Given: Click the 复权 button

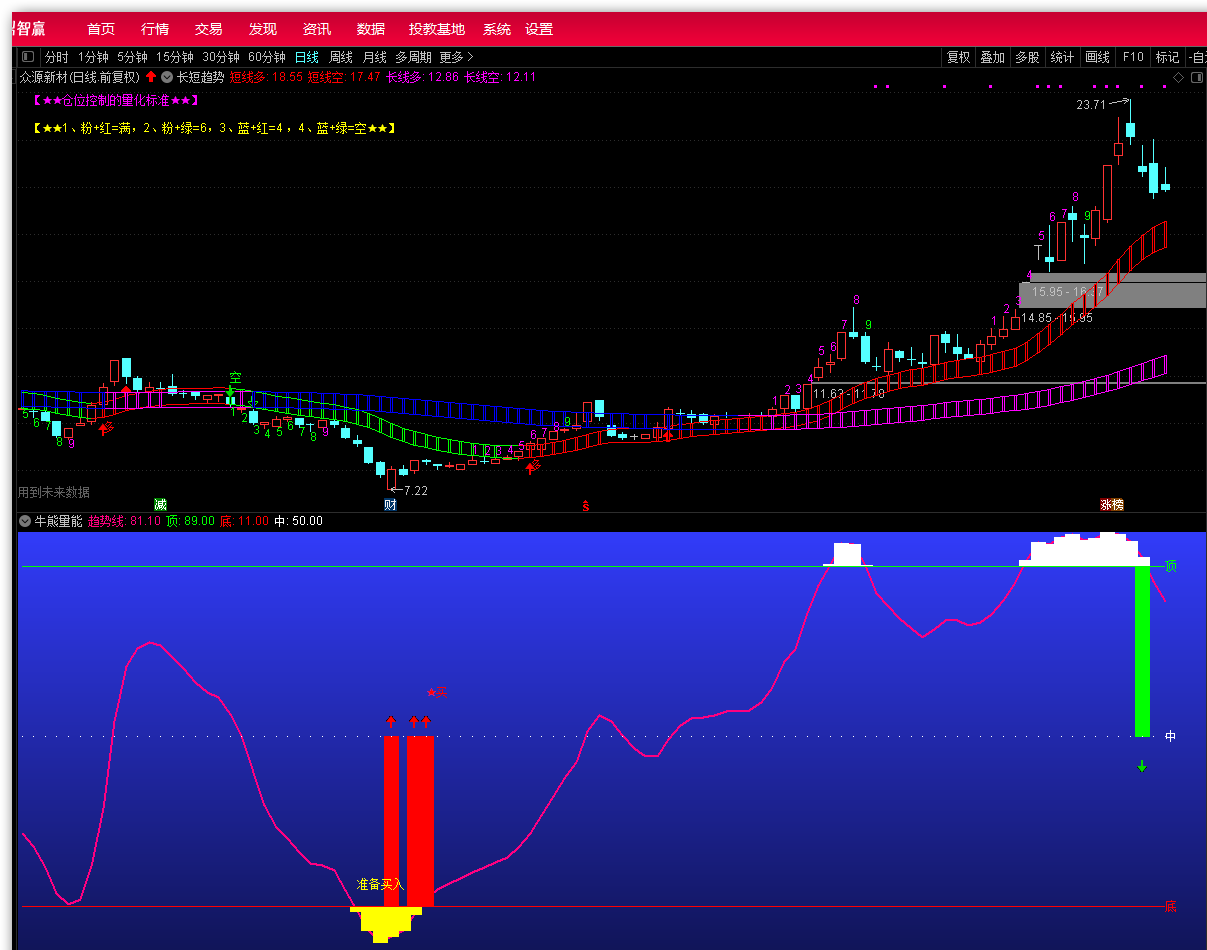Looking at the screenshot, I should [x=959, y=57].
